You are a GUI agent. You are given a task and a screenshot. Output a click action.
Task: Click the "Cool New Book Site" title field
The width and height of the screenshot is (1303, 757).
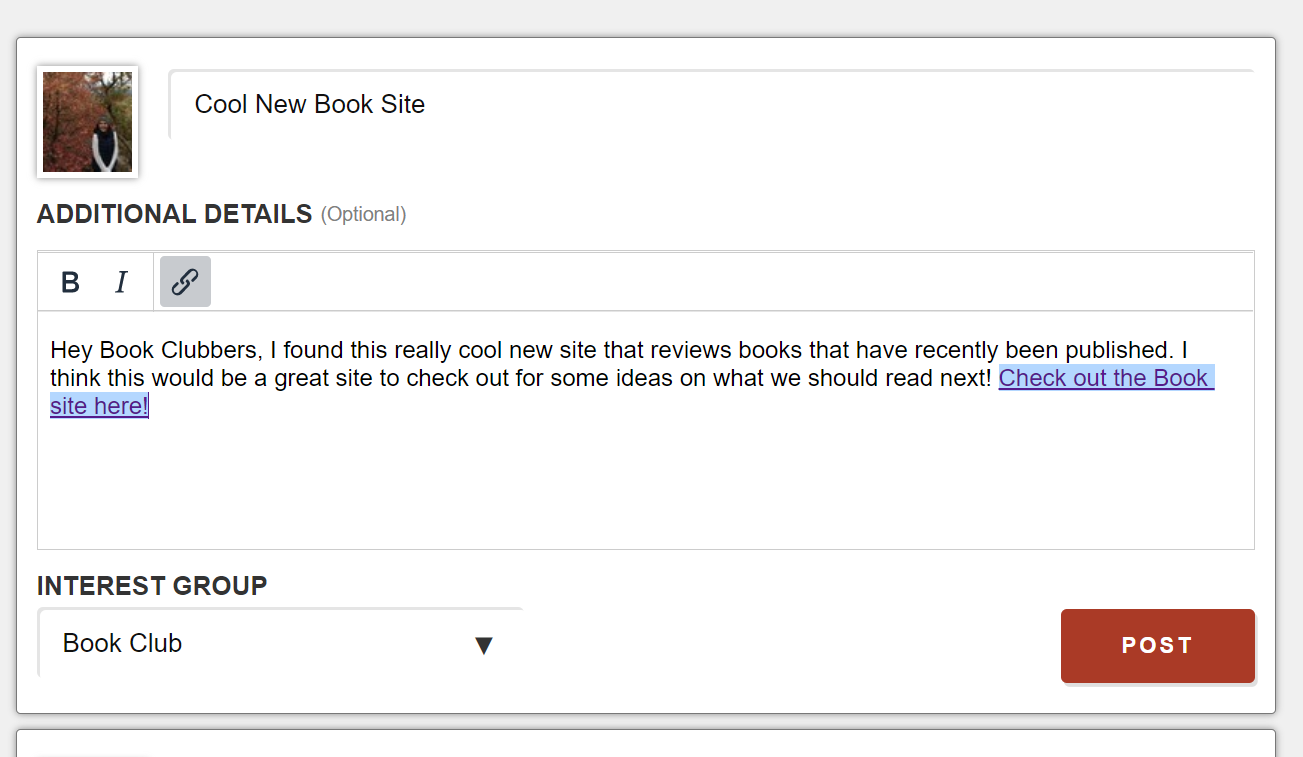pyautogui.click(x=711, y=104)
